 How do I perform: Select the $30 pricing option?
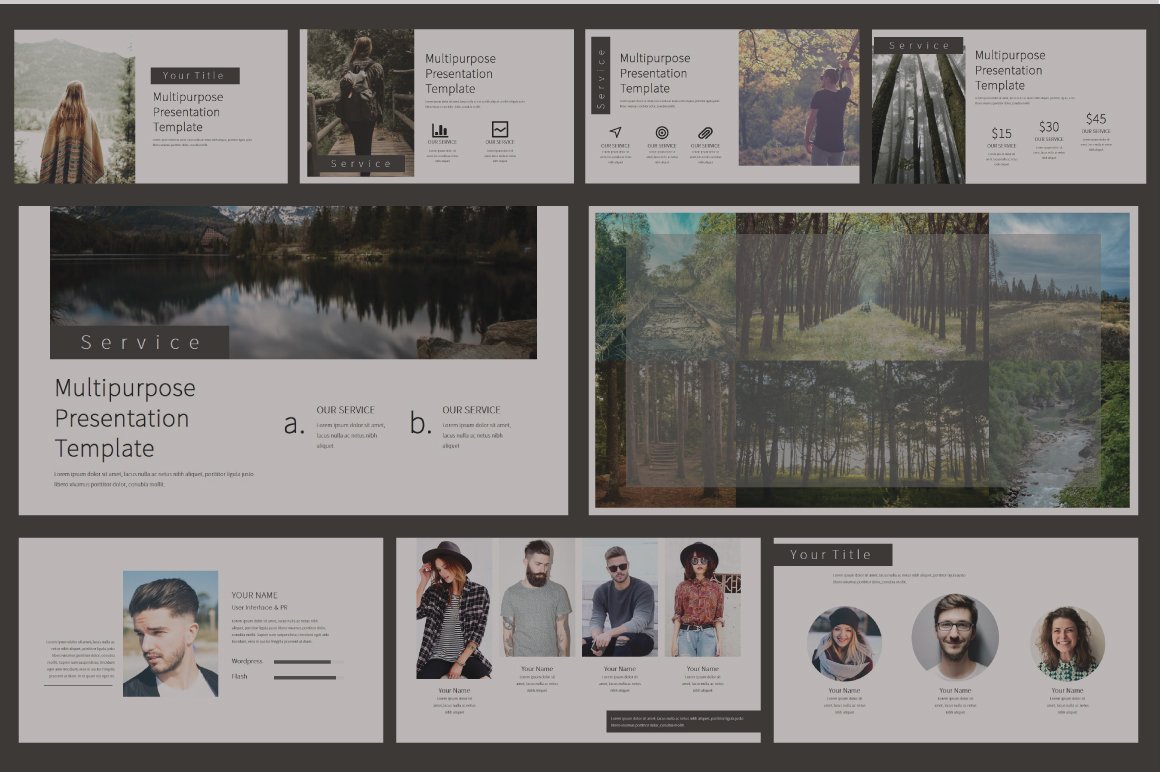(1051, 125)
